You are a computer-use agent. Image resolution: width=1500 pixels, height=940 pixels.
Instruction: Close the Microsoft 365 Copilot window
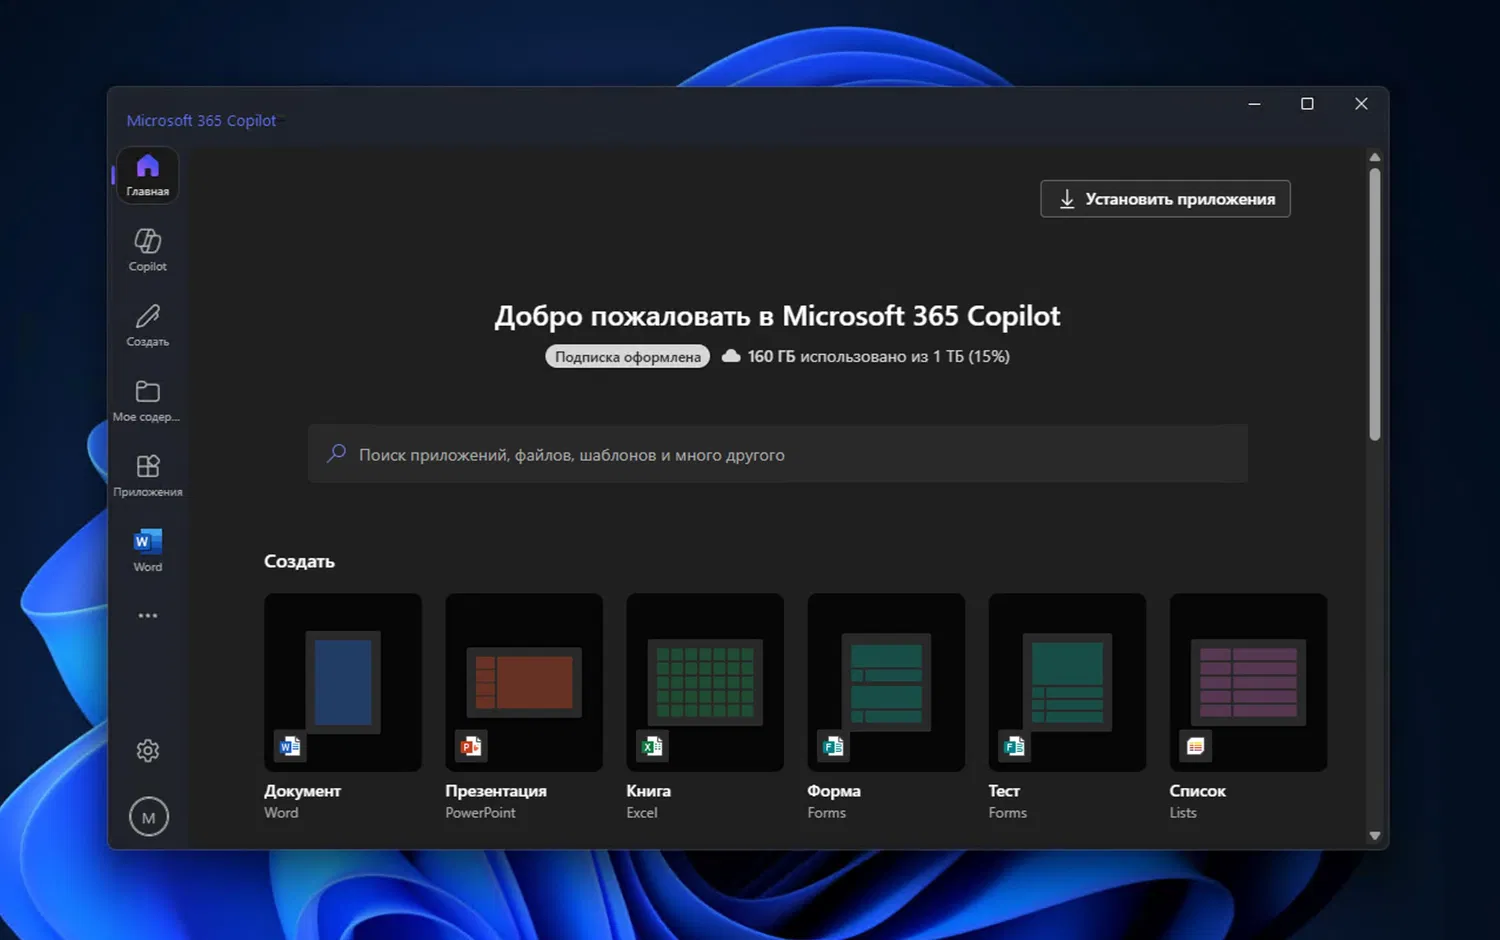point(1361,104)
